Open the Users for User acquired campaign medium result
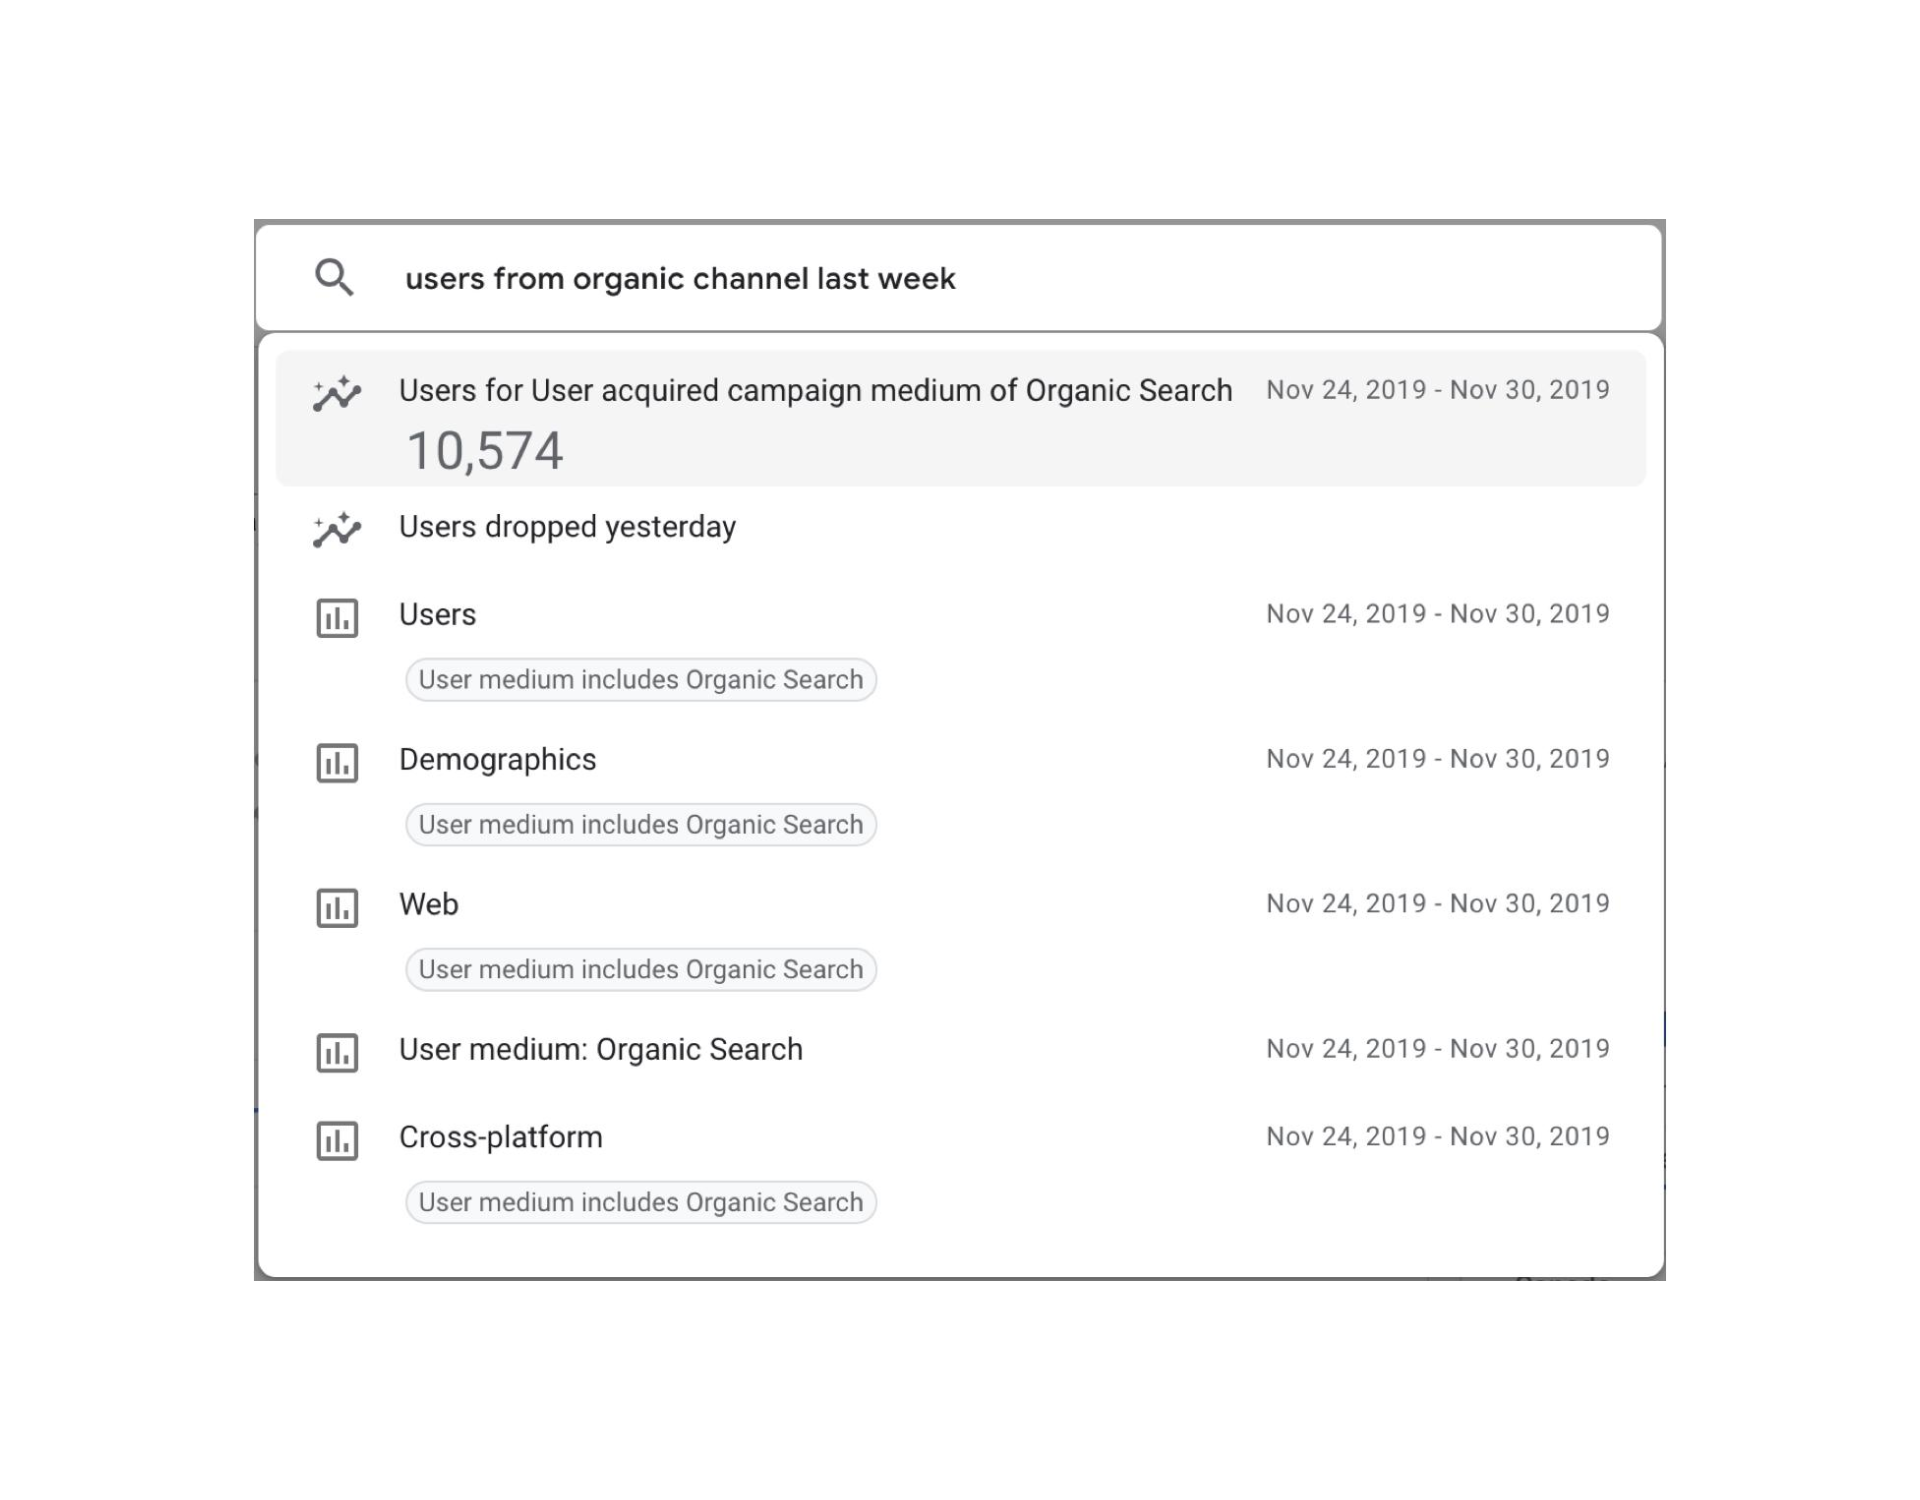The width and height of the screenshot is (1920, 1500). click(x=815, y=390)
